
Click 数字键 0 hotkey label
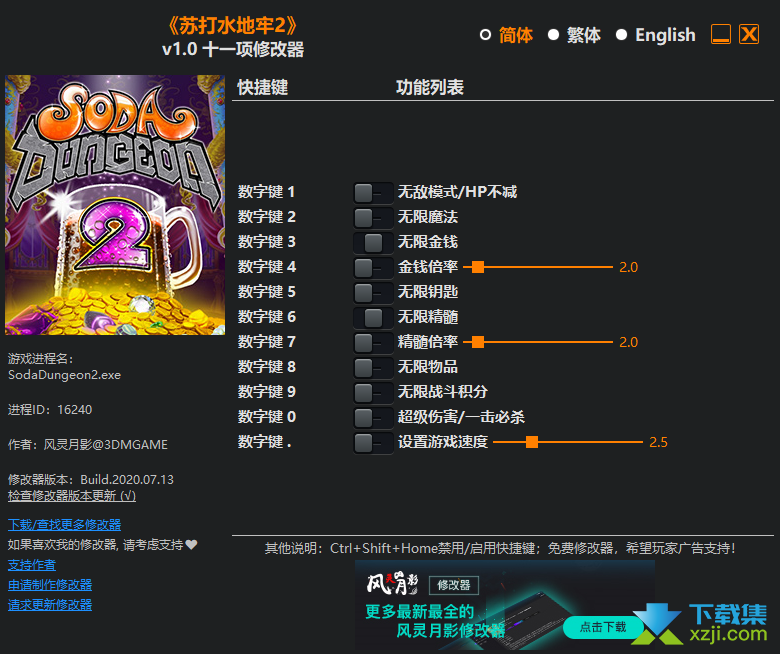(x=266, y=417)
